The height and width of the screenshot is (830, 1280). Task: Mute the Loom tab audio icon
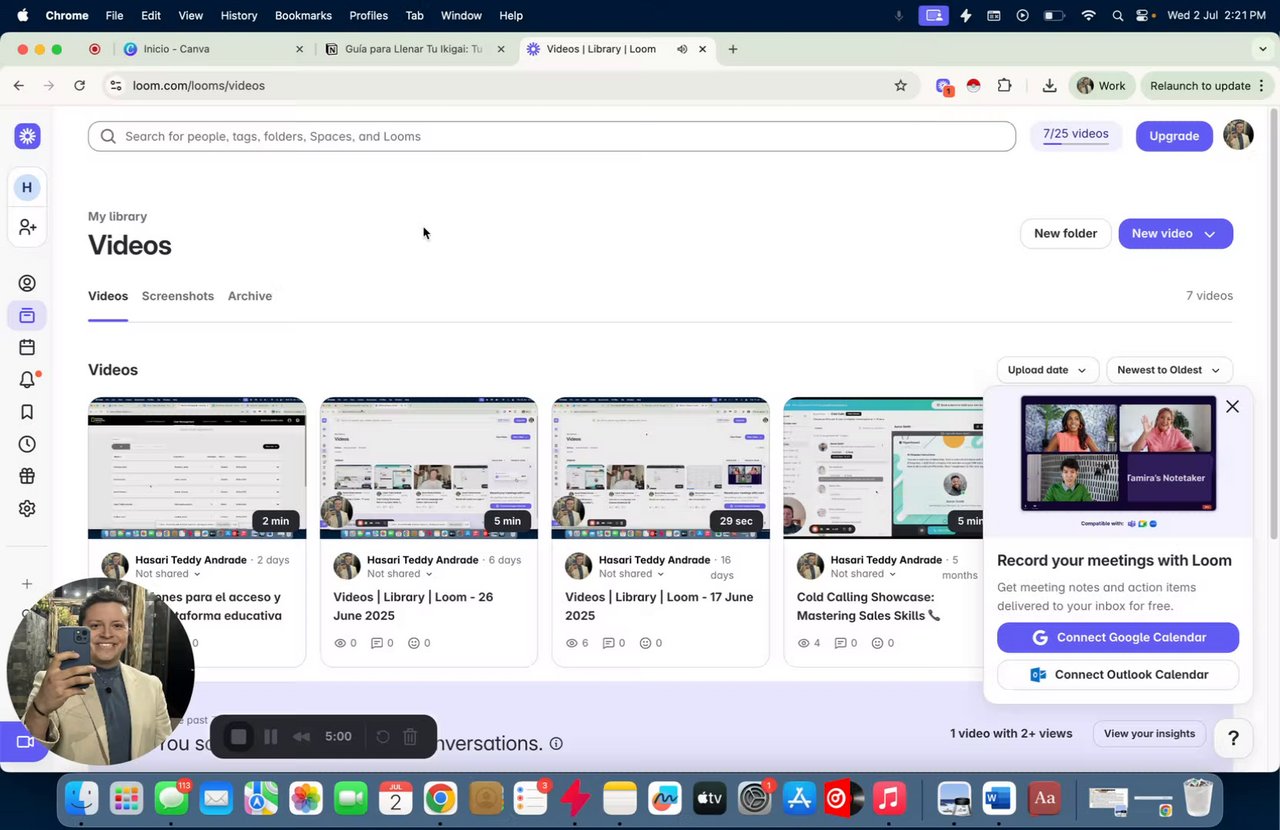click(682, 49)
